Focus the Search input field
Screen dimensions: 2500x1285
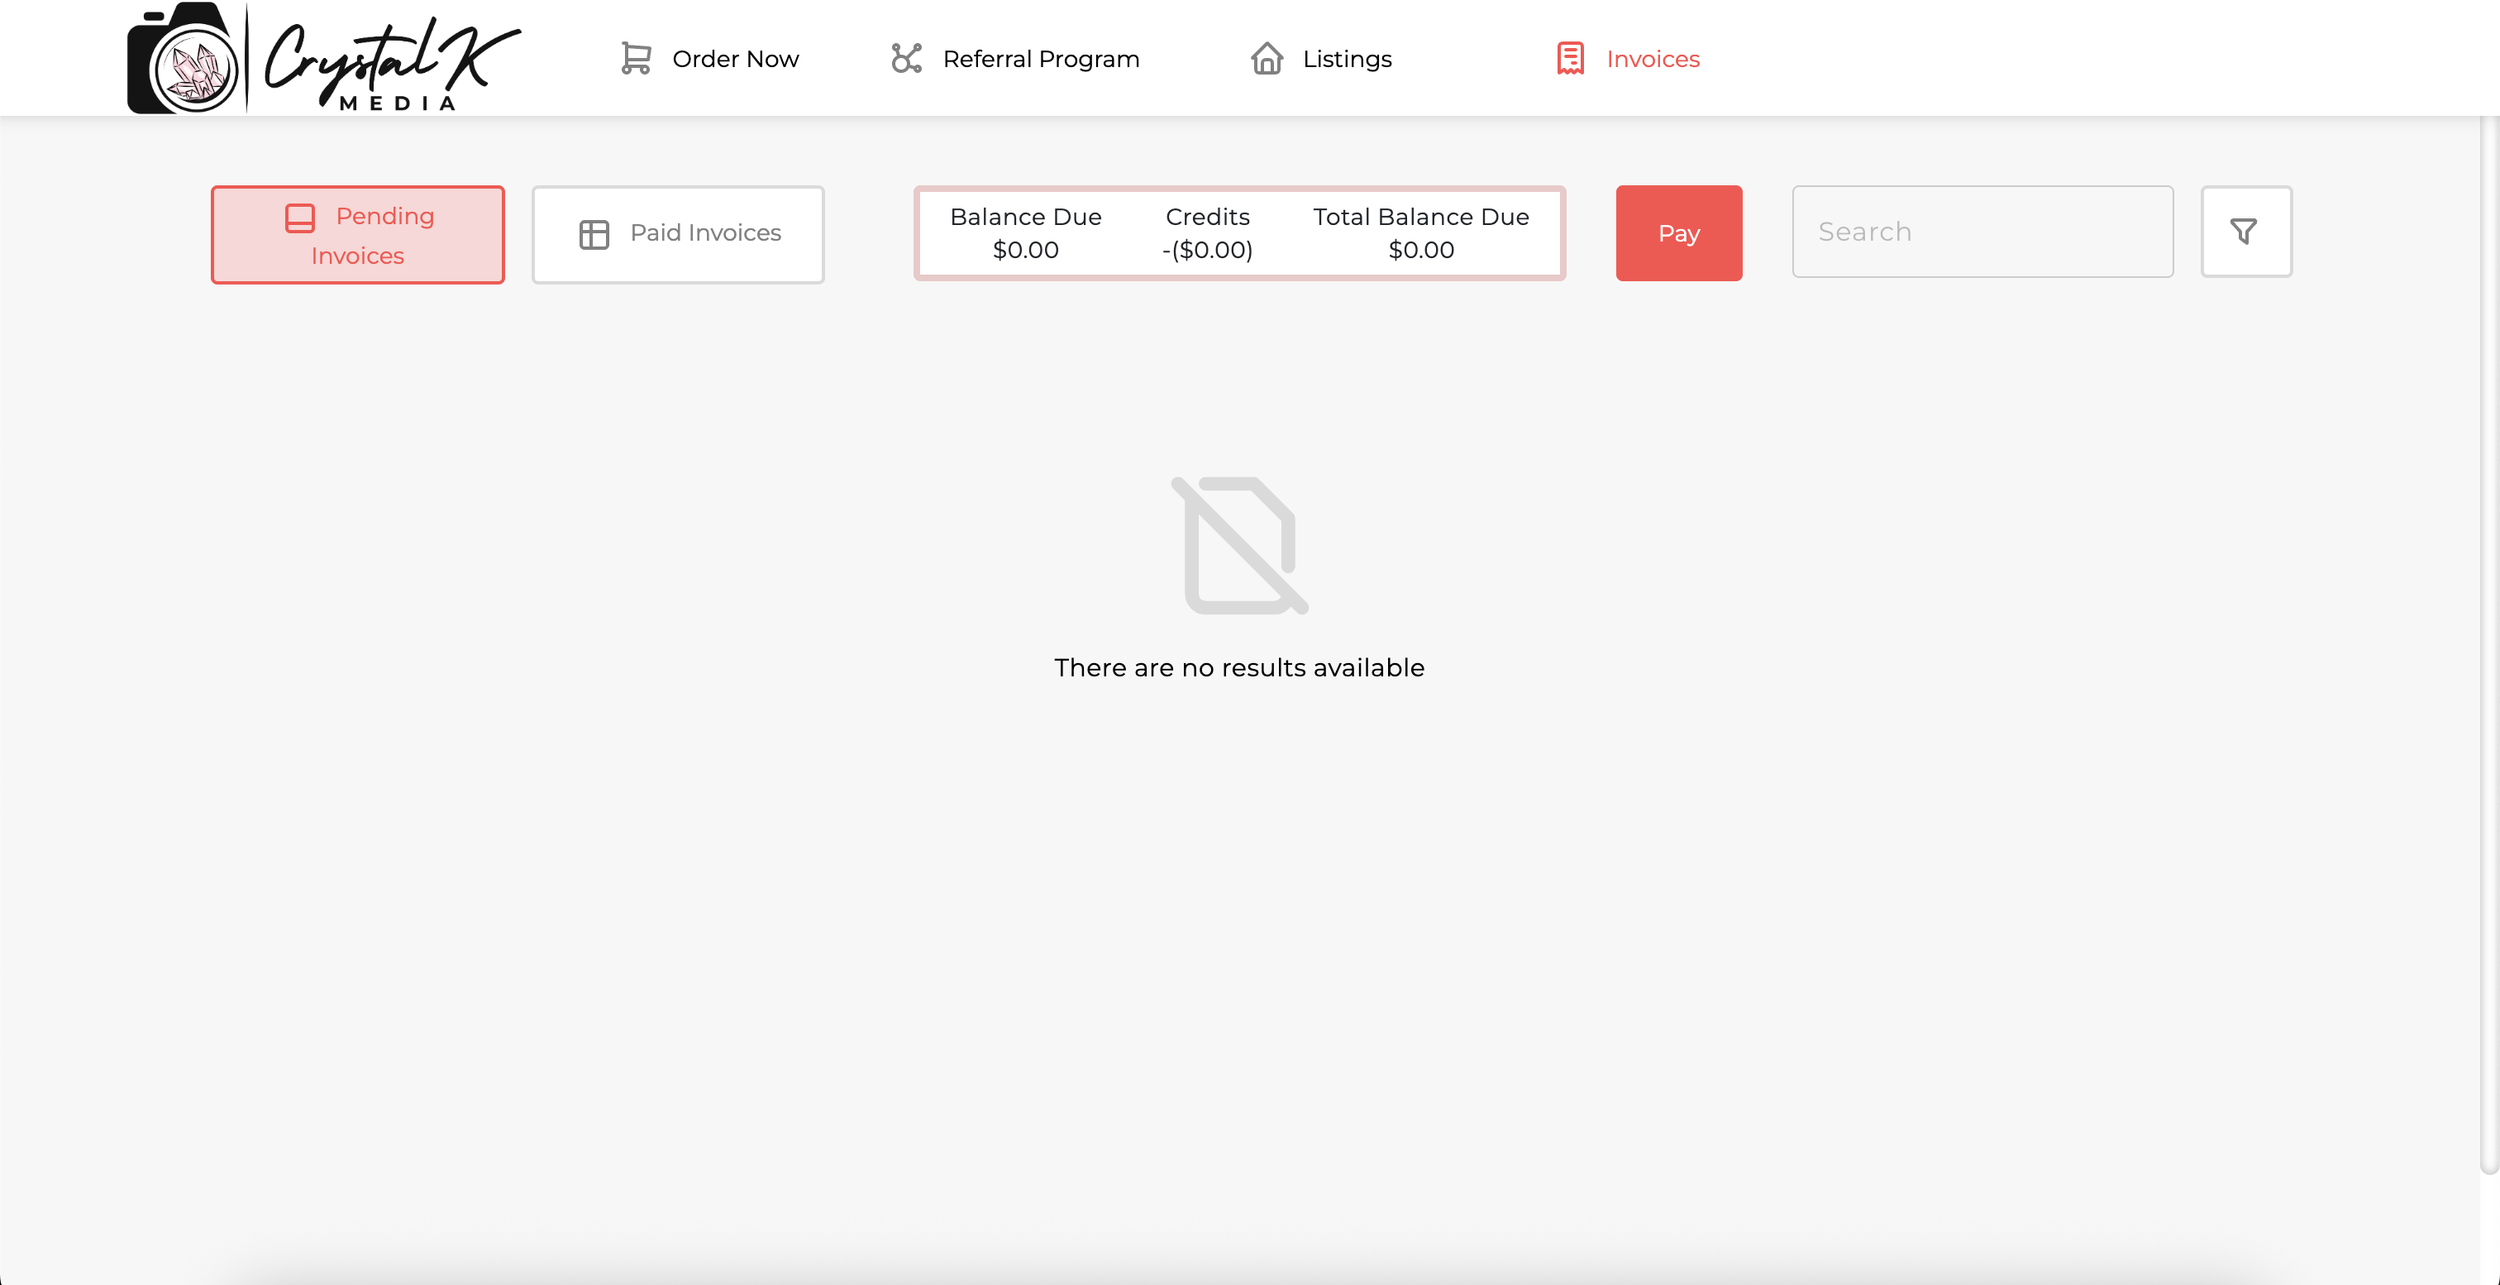pyautogui.click(x=1982, y=232)
